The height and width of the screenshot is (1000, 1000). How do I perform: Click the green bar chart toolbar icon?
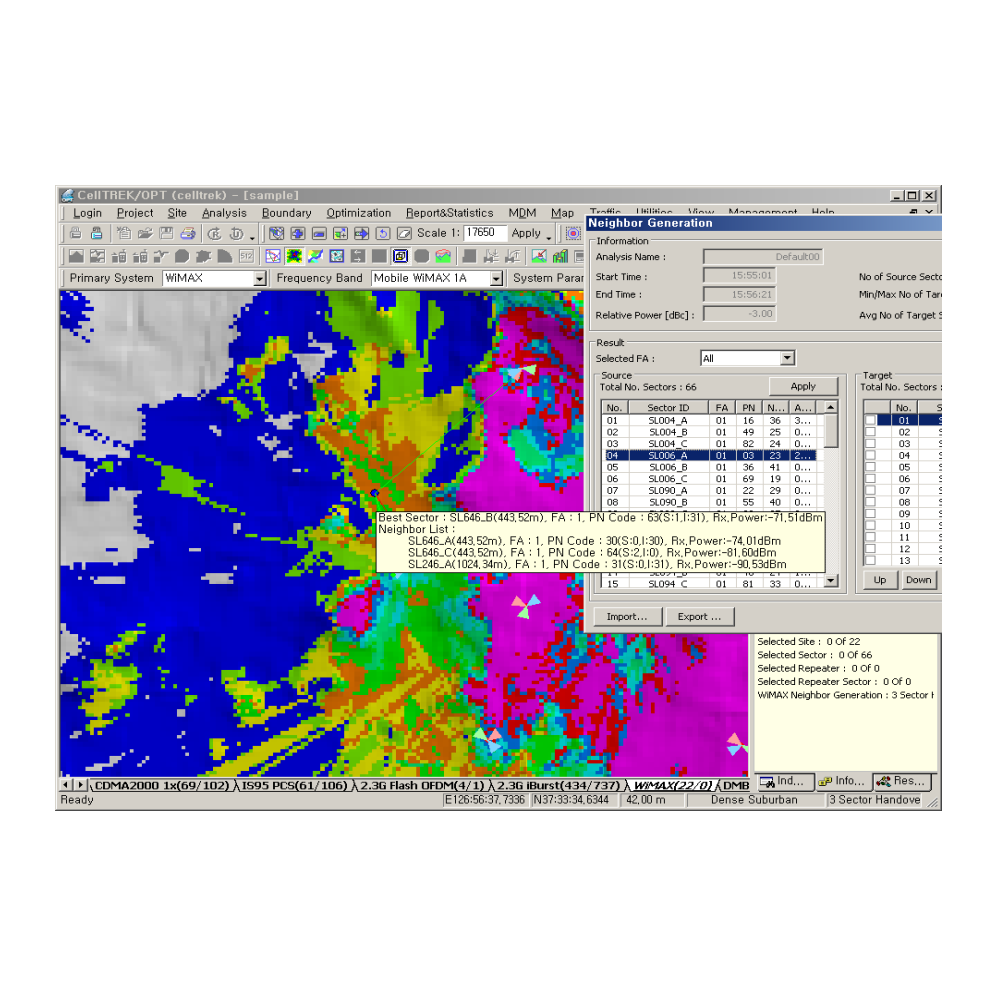(x=561, y=257)
